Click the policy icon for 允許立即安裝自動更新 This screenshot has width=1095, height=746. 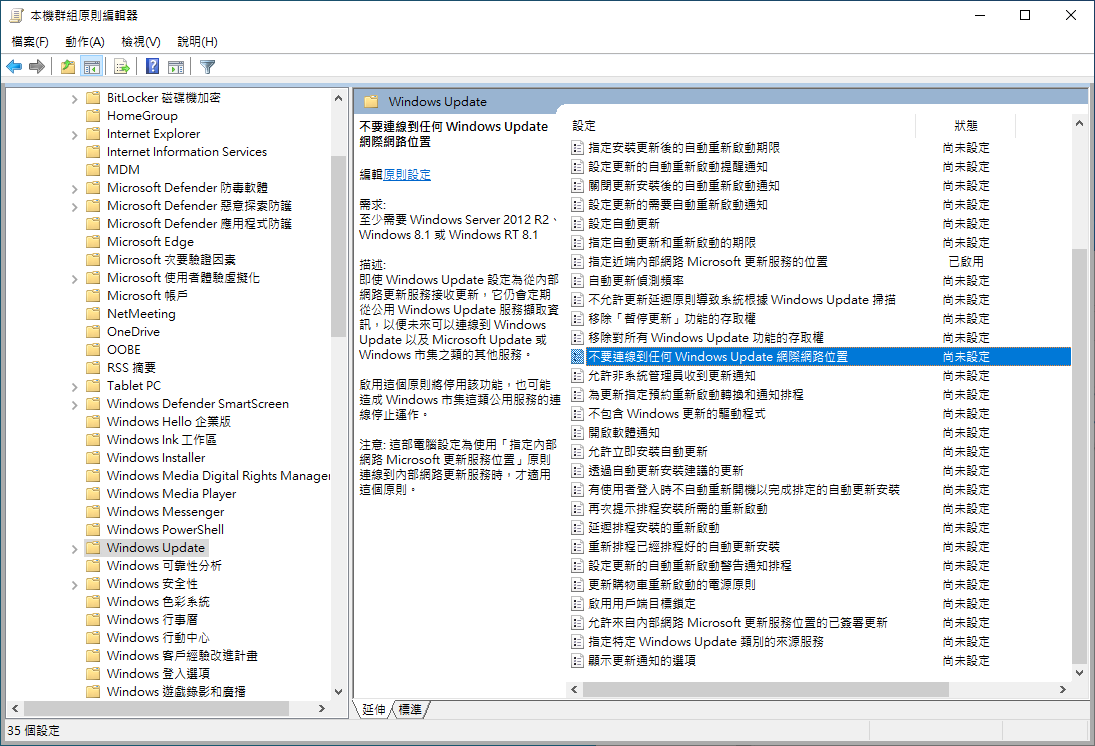(x=578, y=451)
